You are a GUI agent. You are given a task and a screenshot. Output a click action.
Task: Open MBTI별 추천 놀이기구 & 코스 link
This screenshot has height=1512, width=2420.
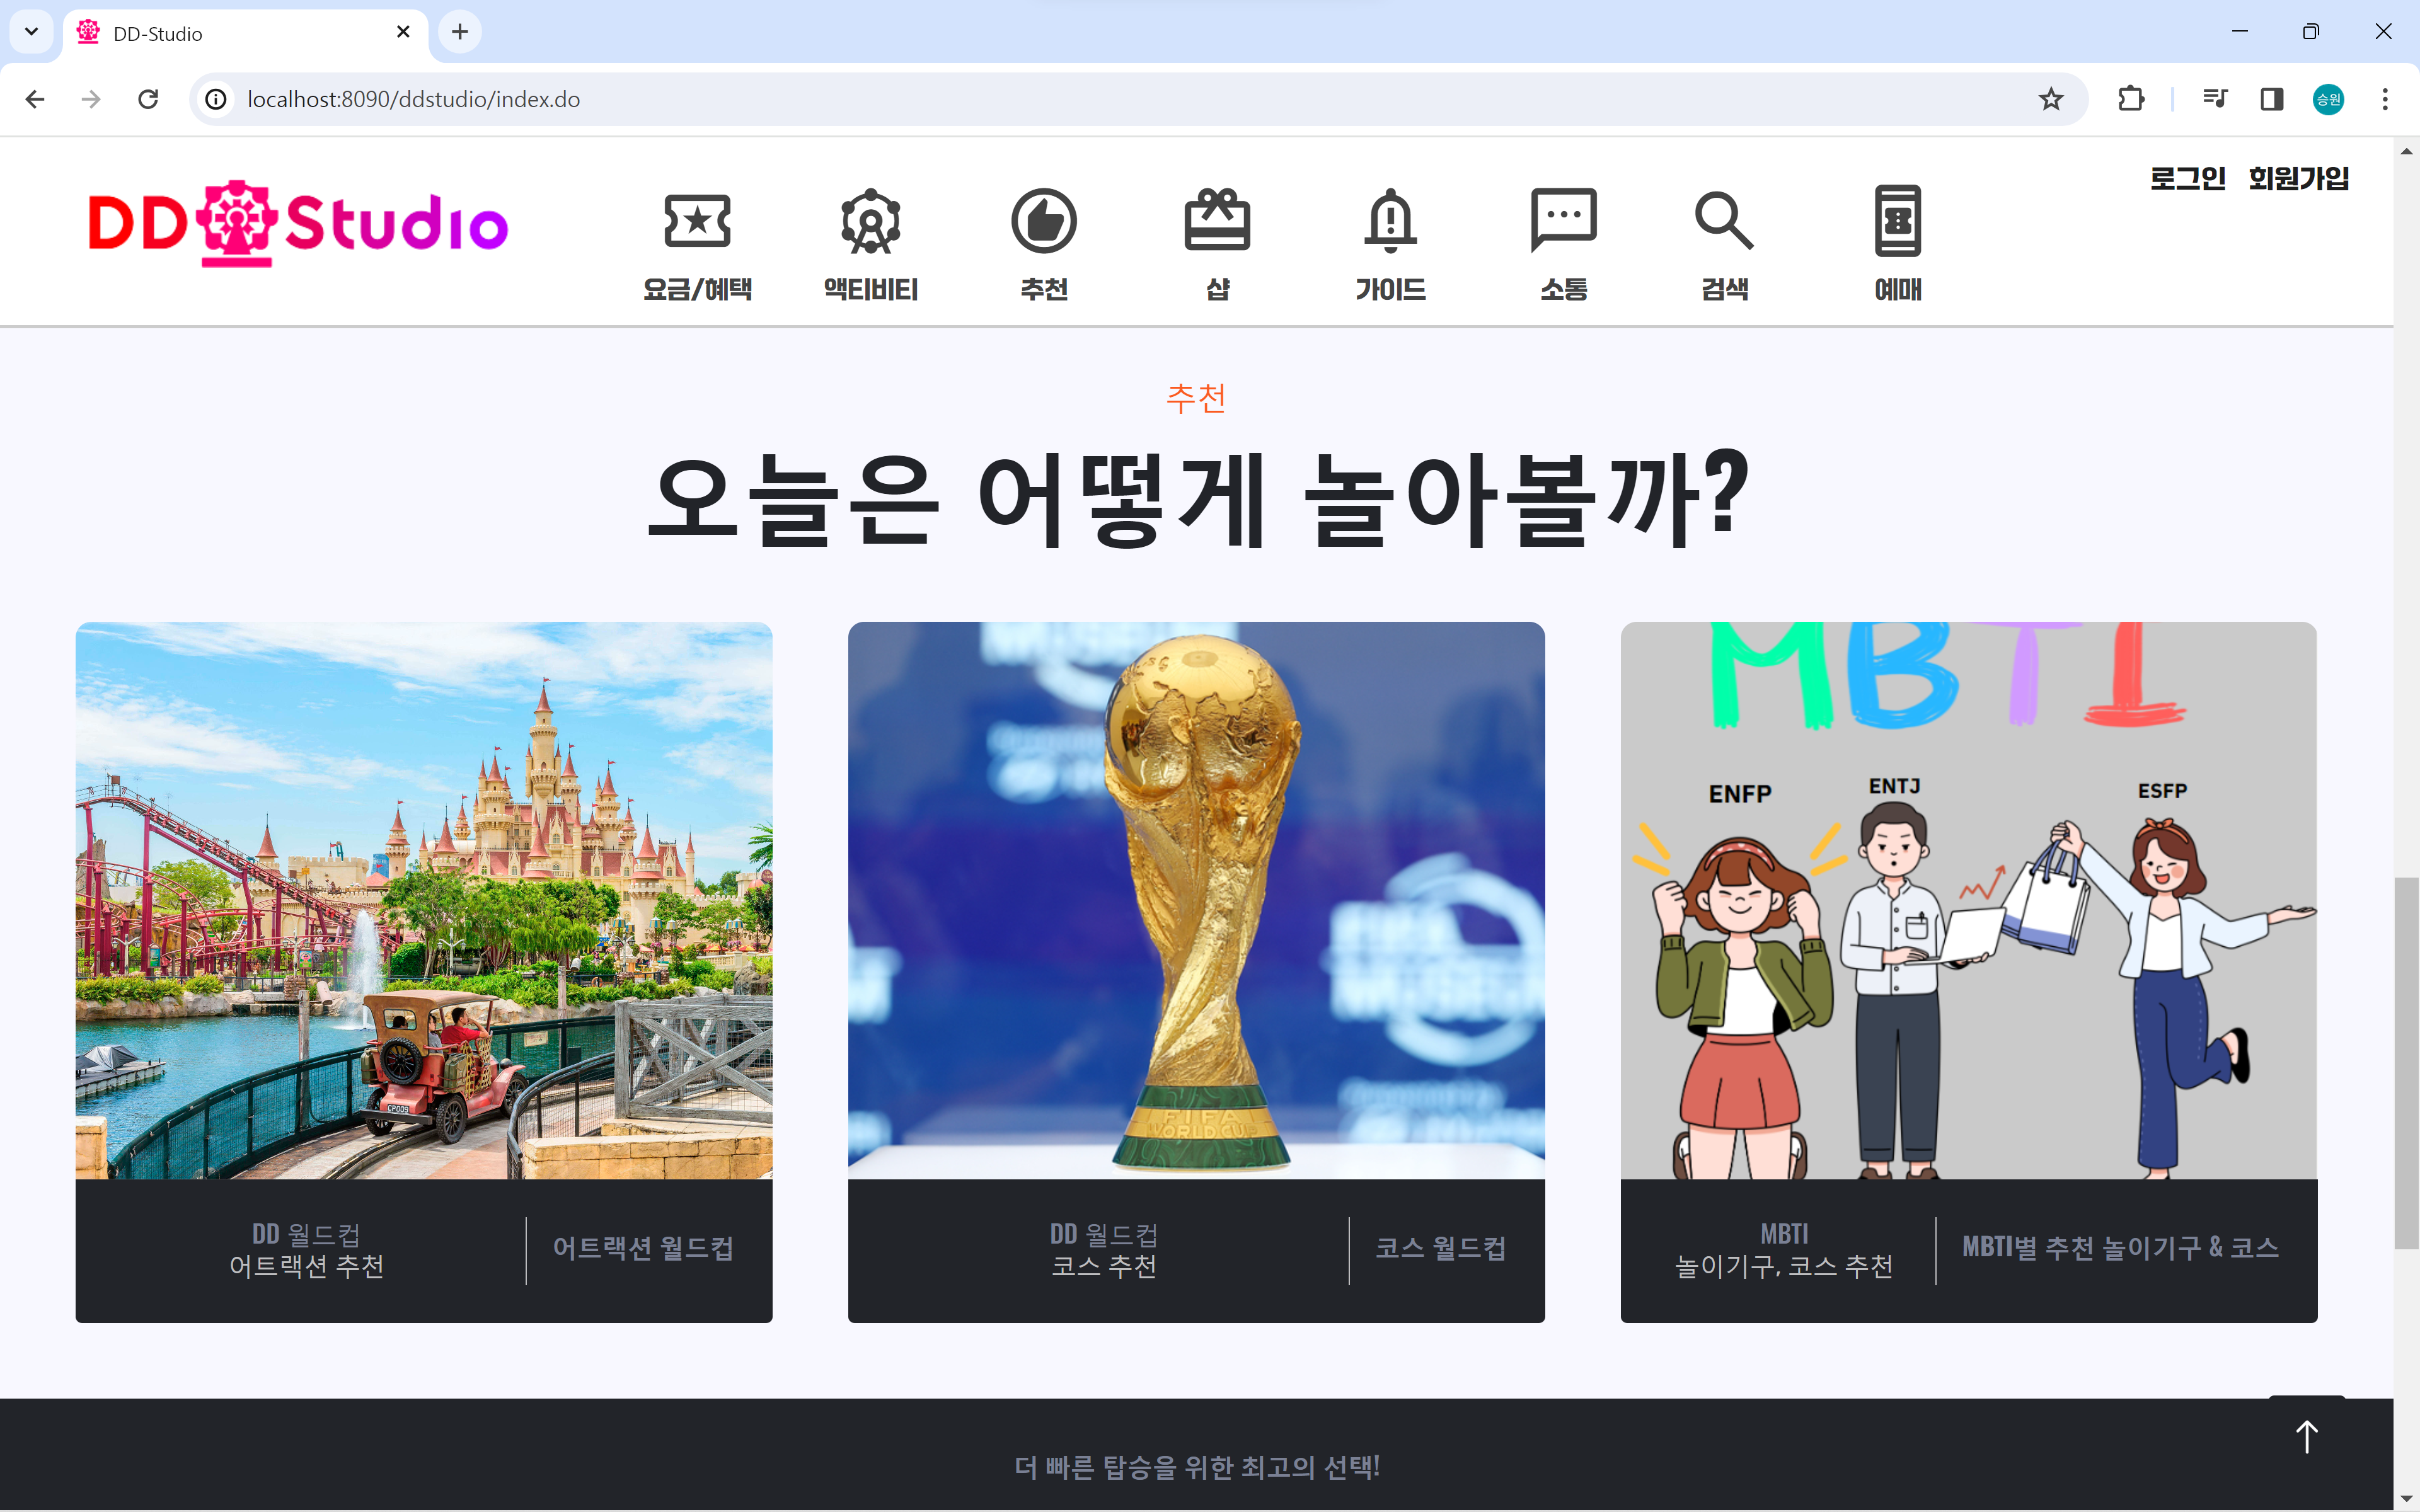click(2120, 1247)
